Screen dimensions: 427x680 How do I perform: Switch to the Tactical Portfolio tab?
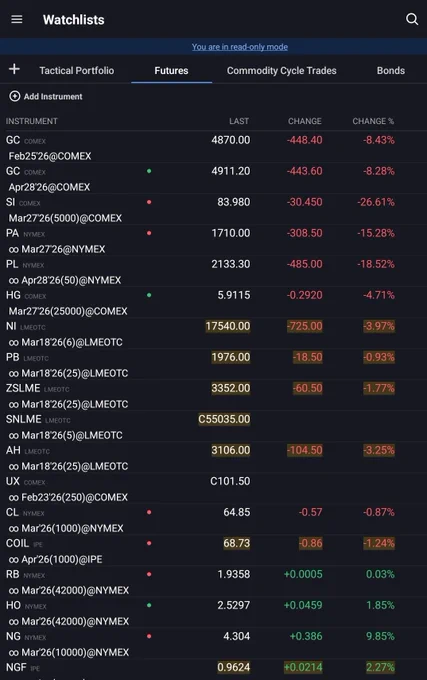click(x=77, y=70)
